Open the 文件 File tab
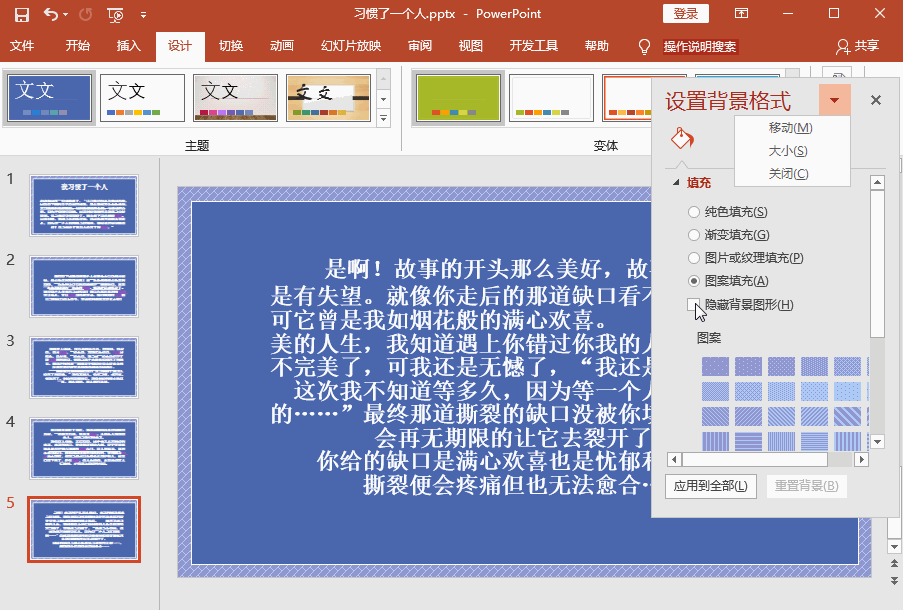This screenshot has height=610, width=903. tap(22, 46)
